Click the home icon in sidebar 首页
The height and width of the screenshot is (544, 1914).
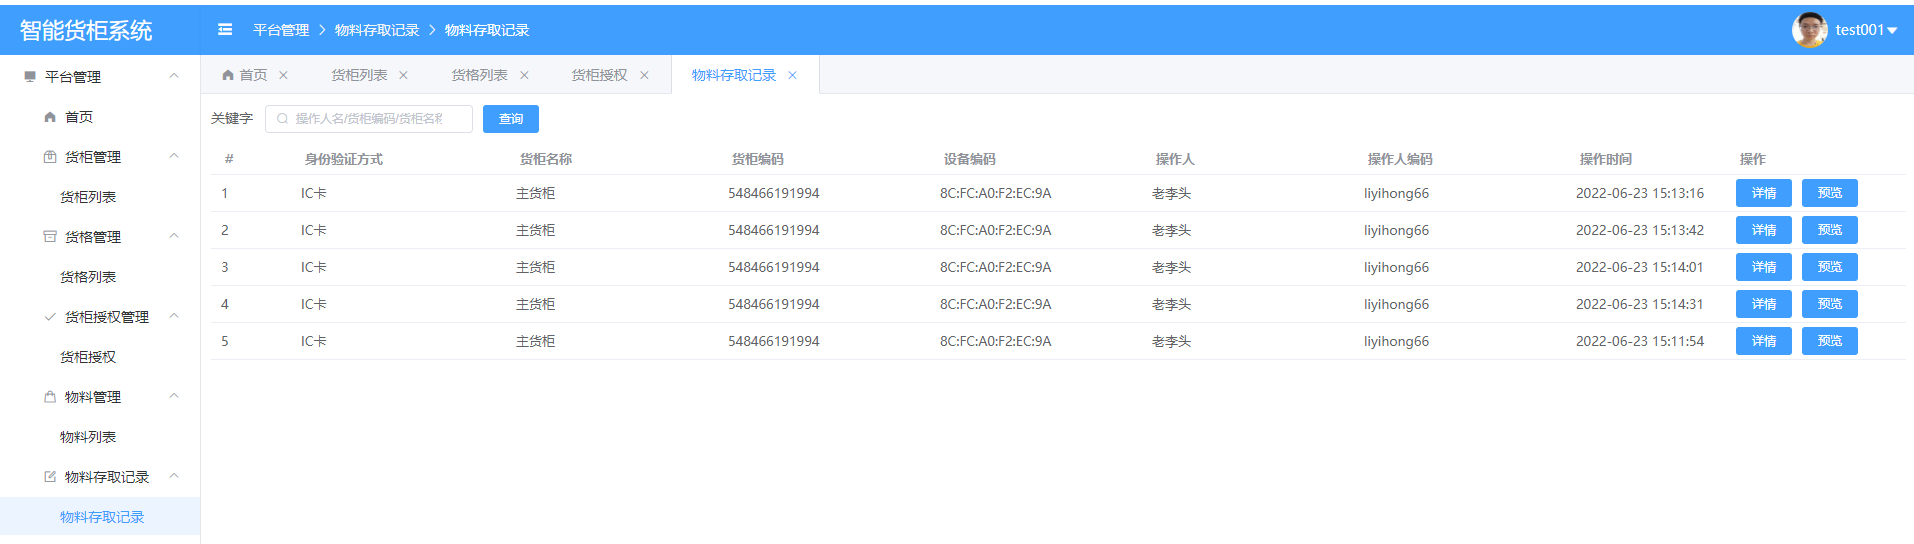tap(50, 117)
